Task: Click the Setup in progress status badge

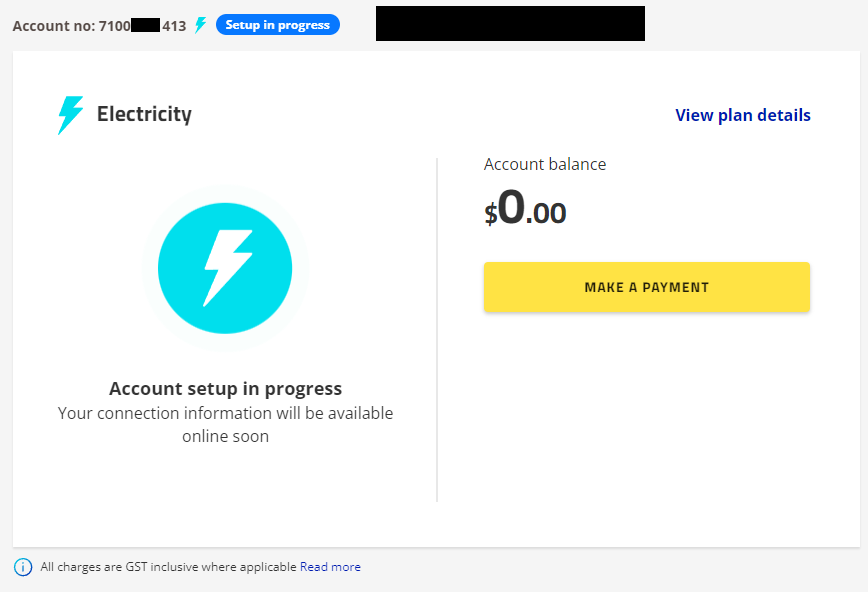Action: (277, 25)
